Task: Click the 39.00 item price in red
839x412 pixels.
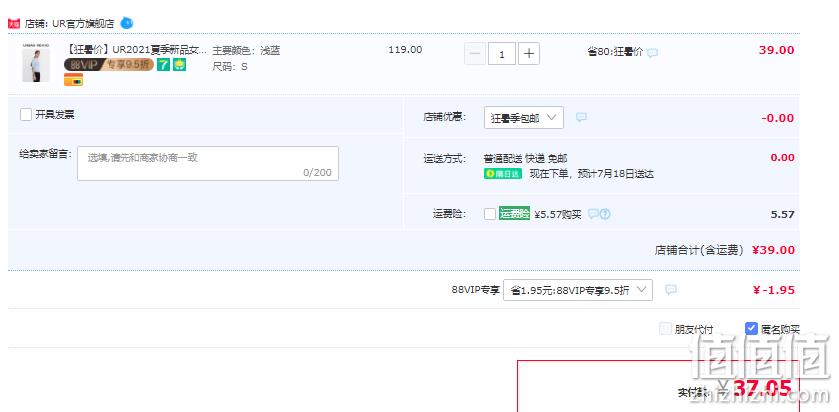Action: click(776, 50)
